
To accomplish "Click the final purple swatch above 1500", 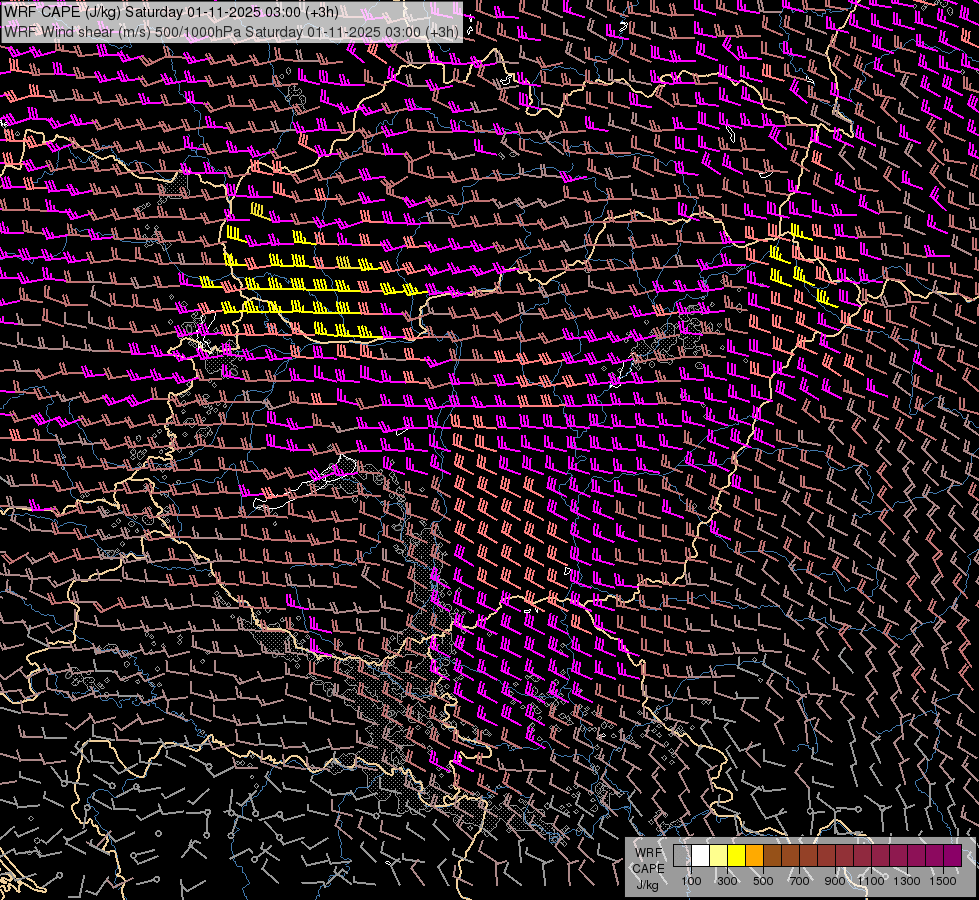I will click(953, 856).
